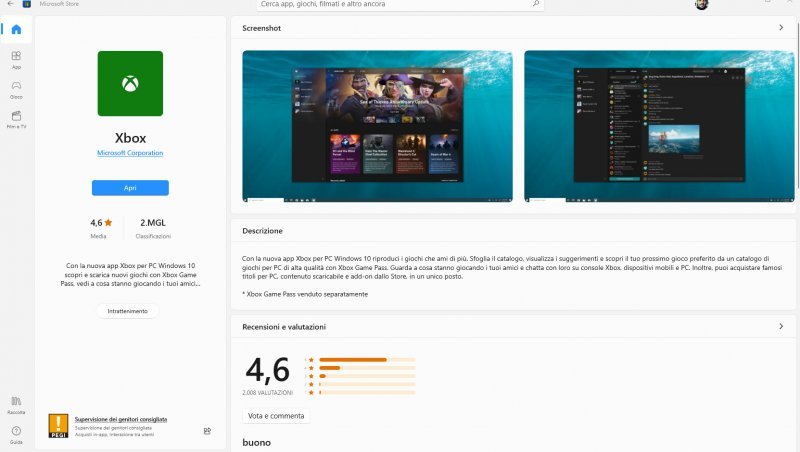Viewport: 800px width, 452px height.
Task: Click the Microsoft Store logo icon
Action: click(27, 4)
